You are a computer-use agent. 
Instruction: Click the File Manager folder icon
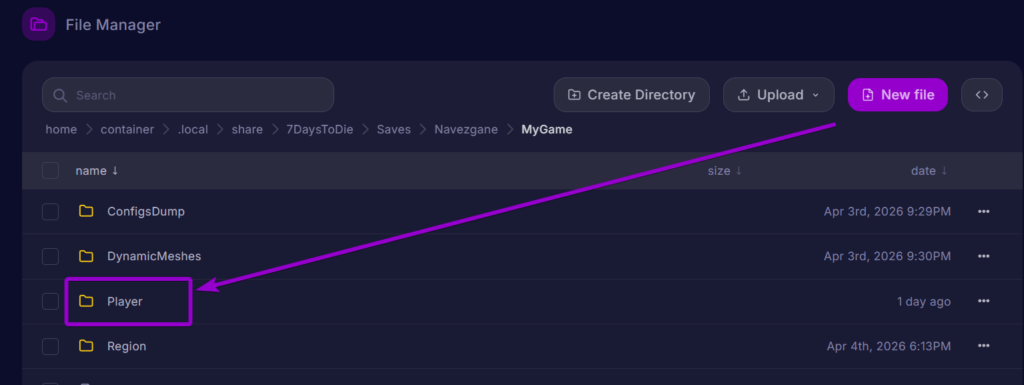(x=39, y=25)
